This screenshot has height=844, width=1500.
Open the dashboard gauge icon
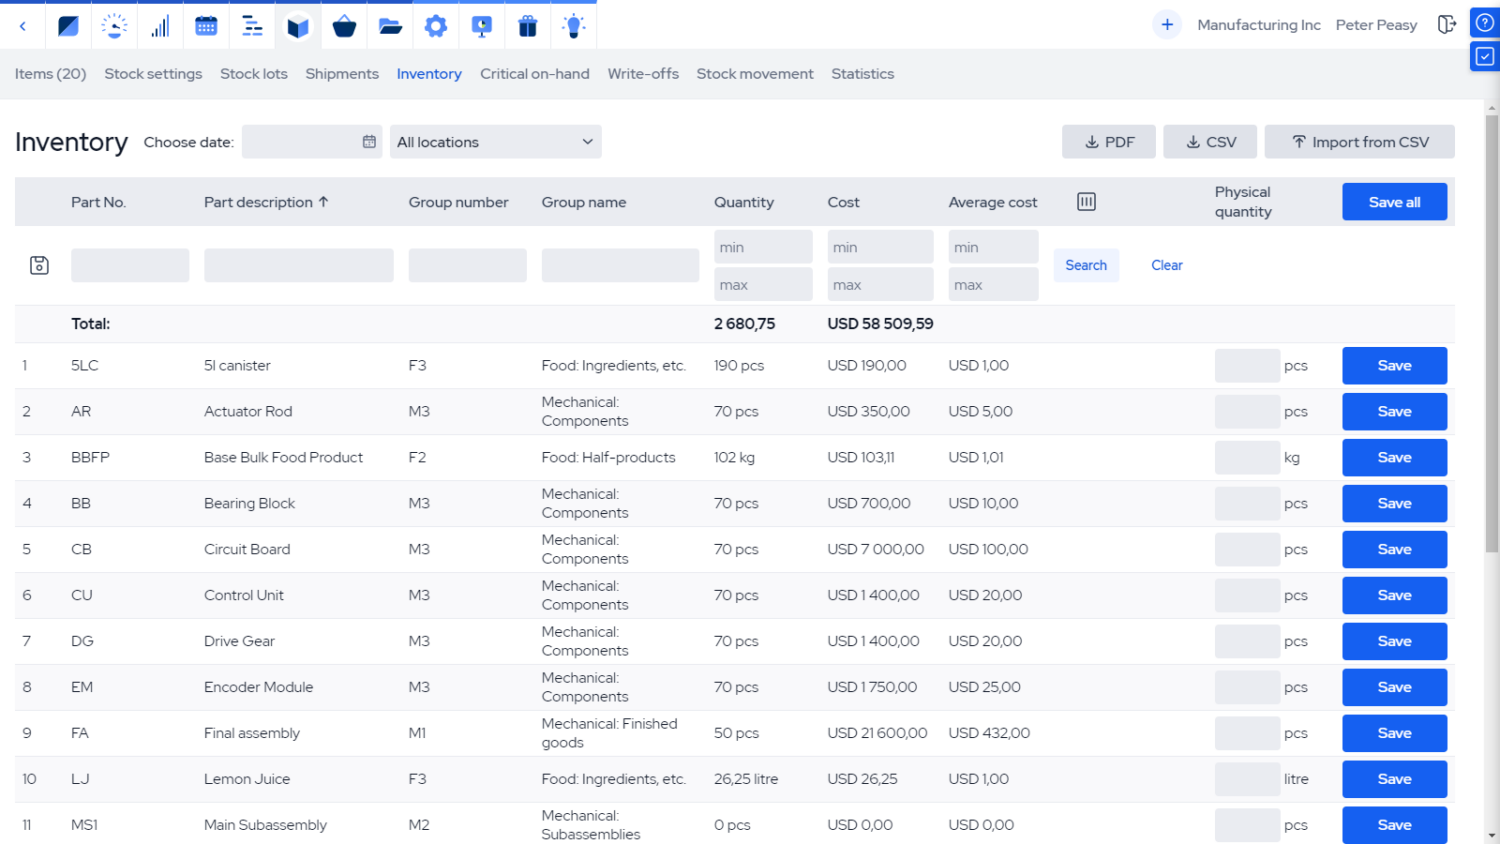(x=114, y=25)
